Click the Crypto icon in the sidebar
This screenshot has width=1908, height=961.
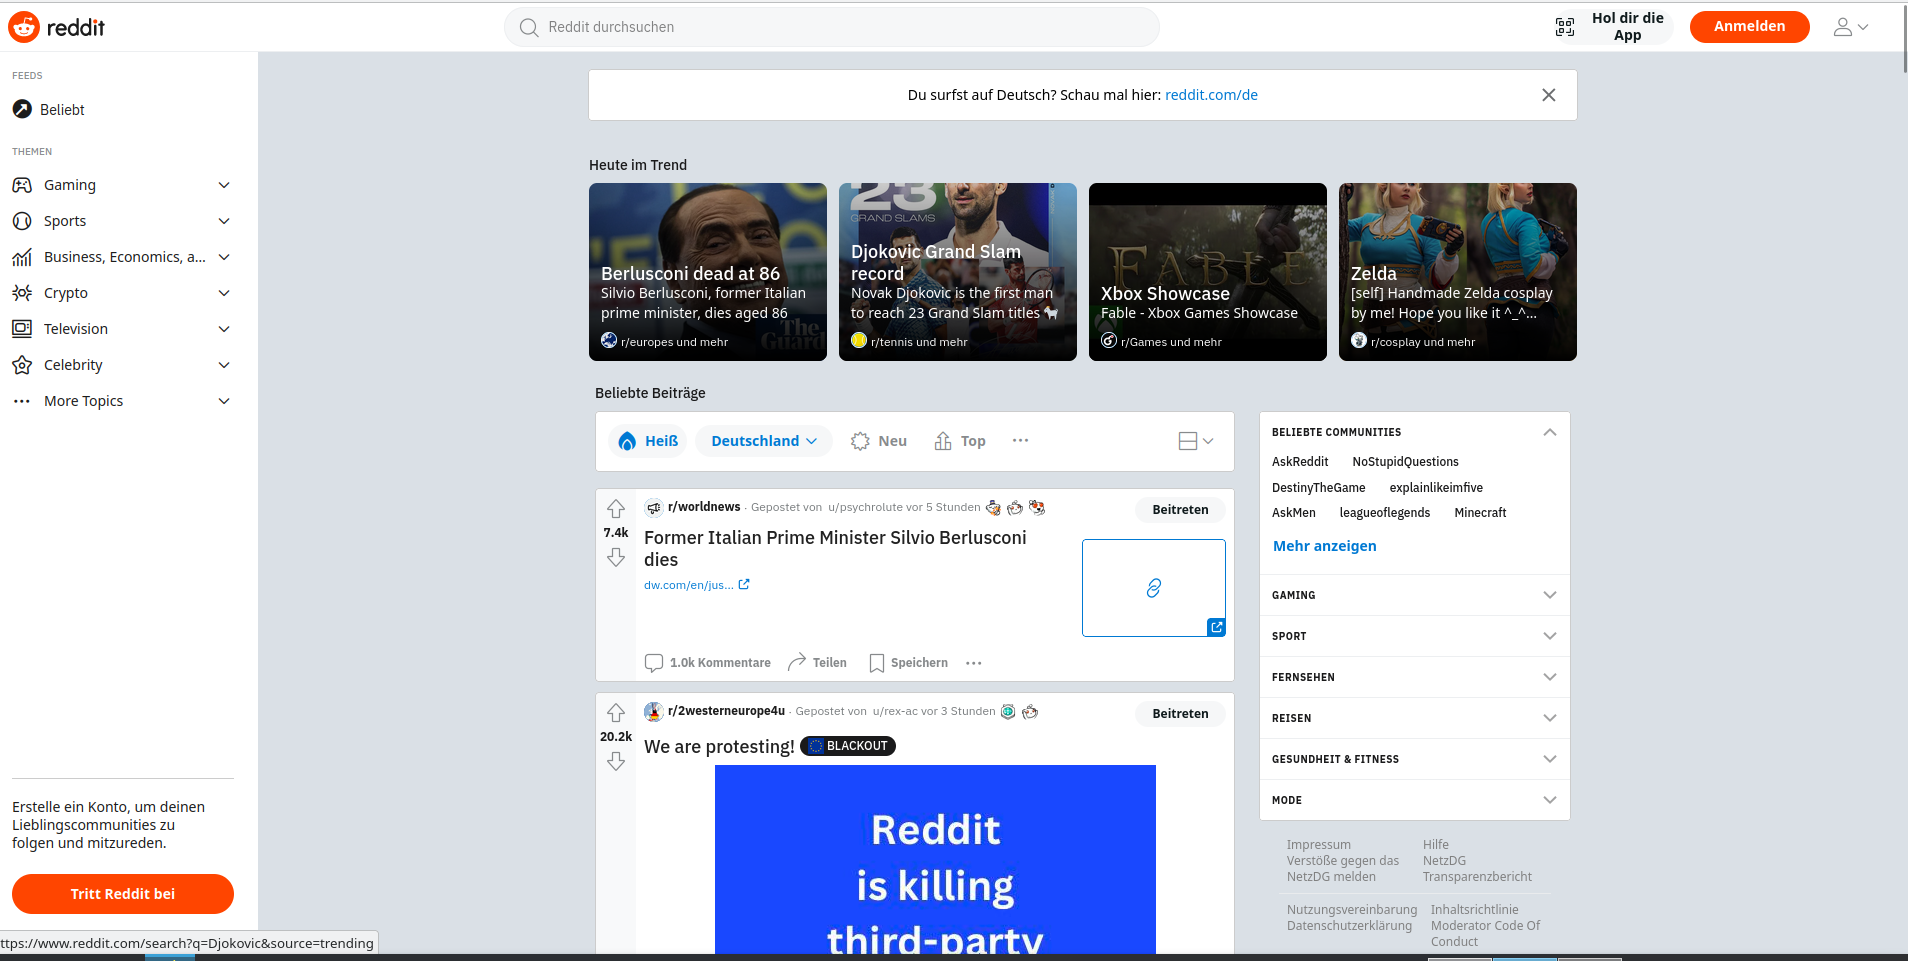point(22,292)
